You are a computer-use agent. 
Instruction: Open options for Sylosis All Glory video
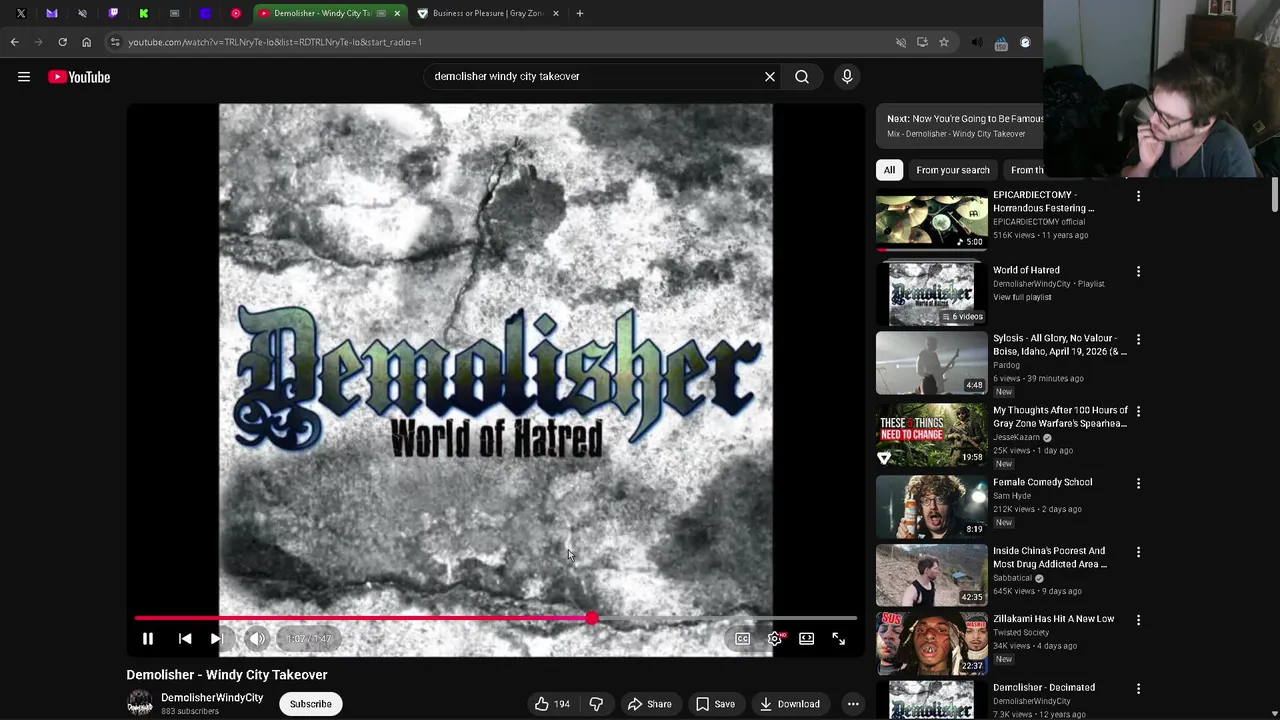pos(1138,340)
